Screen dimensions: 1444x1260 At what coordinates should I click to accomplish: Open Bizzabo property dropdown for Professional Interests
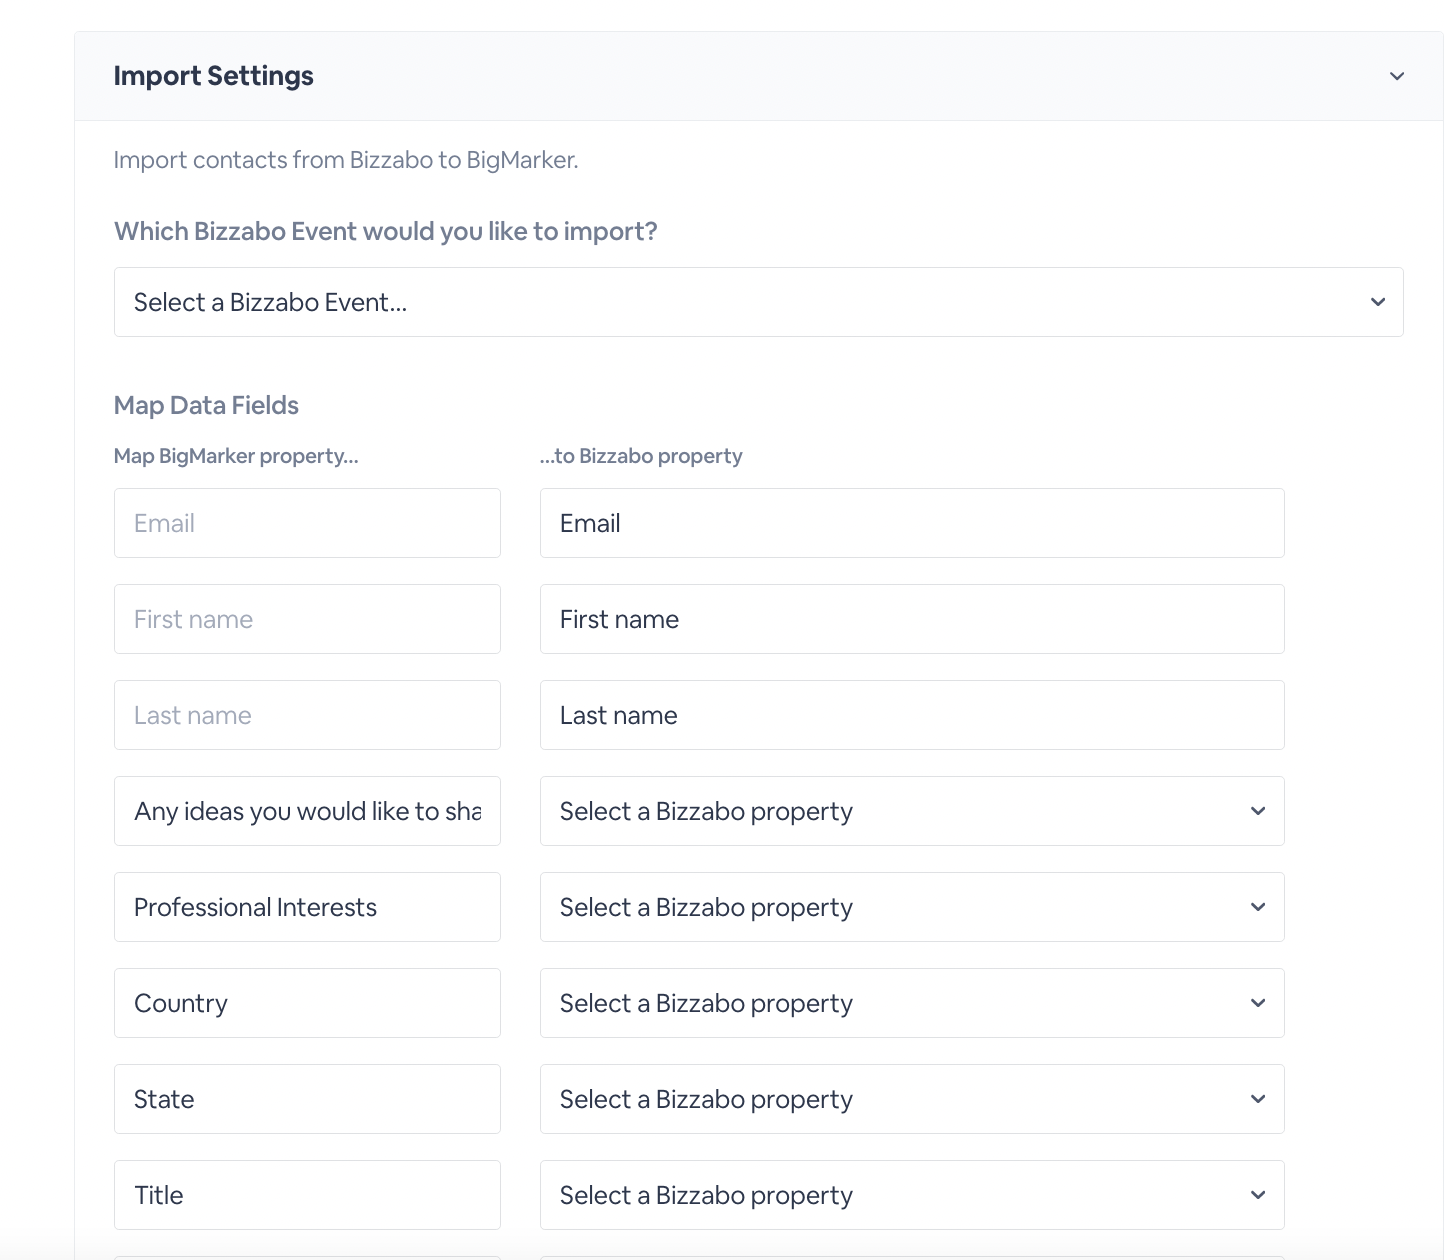click(x=912, y=907)
